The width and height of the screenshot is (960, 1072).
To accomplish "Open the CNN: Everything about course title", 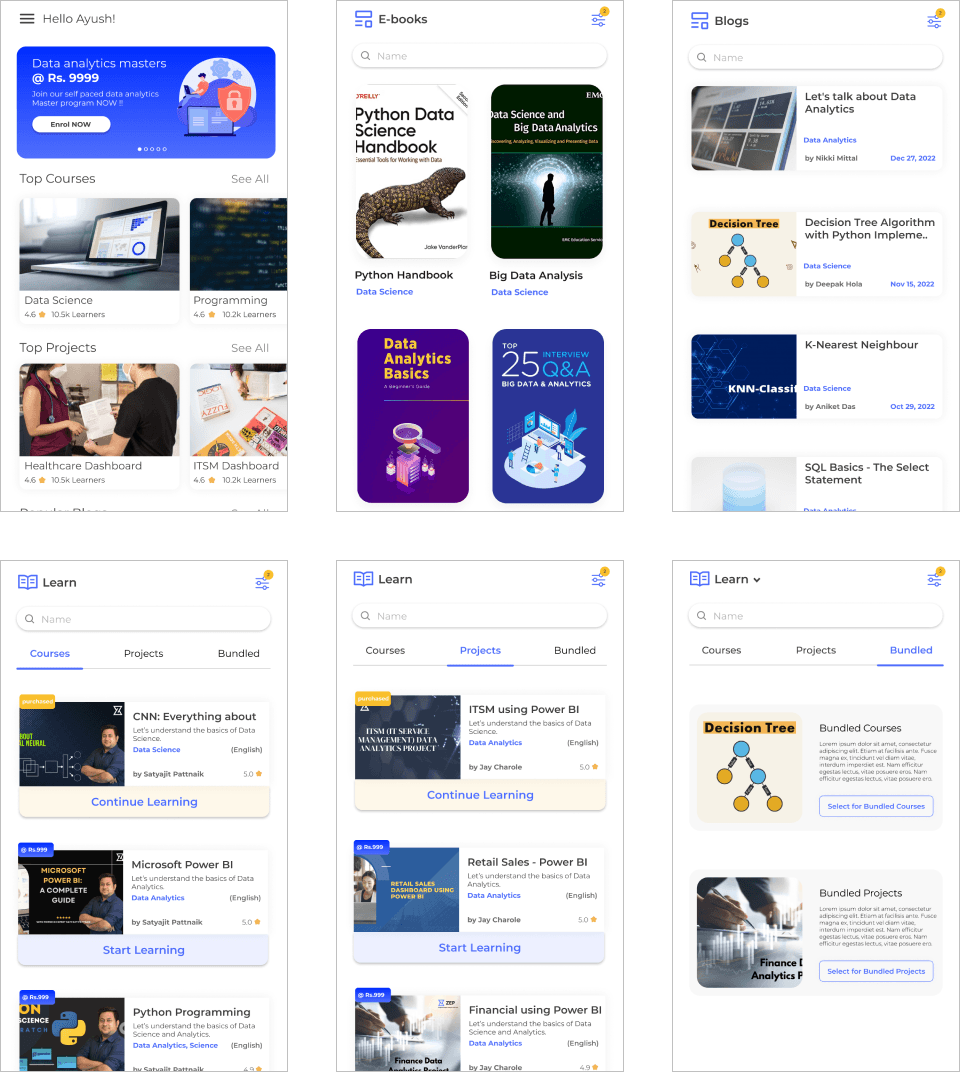I will point(194,716).
